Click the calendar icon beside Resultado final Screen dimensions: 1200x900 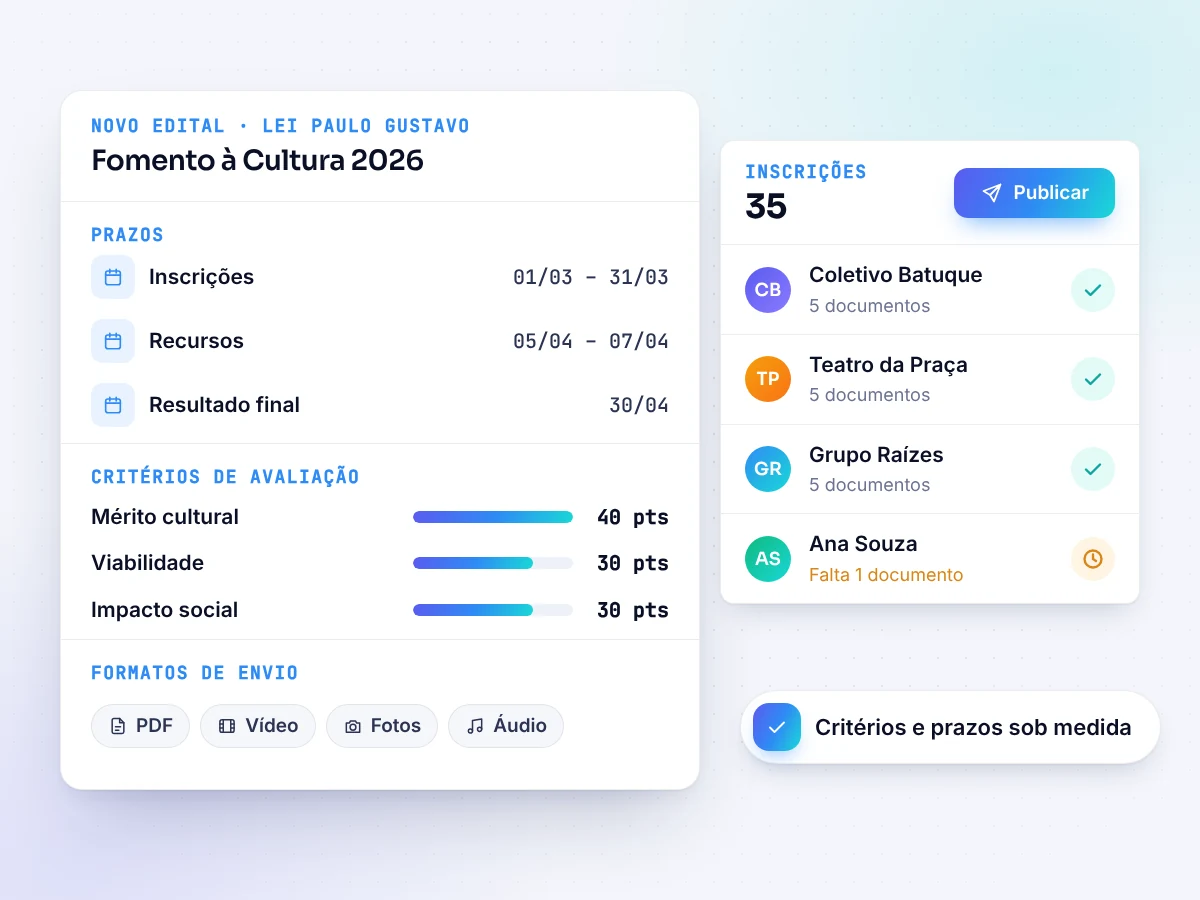[113, 405]
